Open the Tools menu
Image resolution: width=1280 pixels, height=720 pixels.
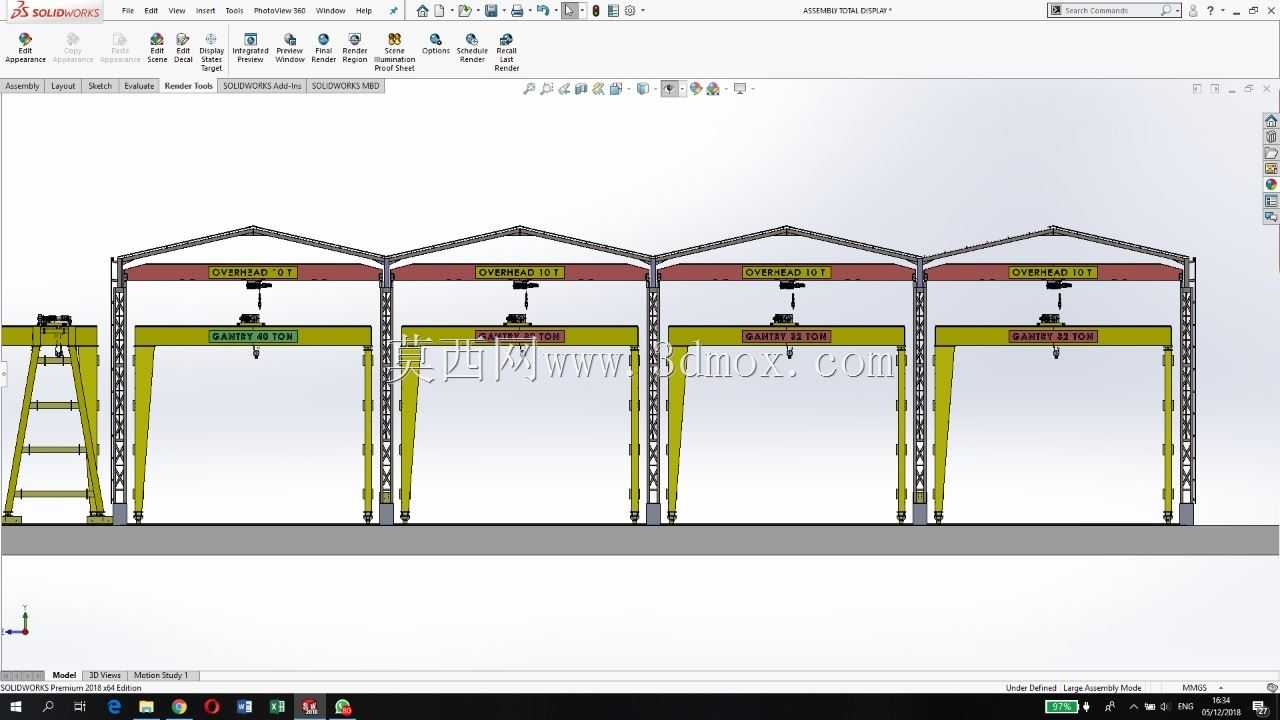point(234,11)
